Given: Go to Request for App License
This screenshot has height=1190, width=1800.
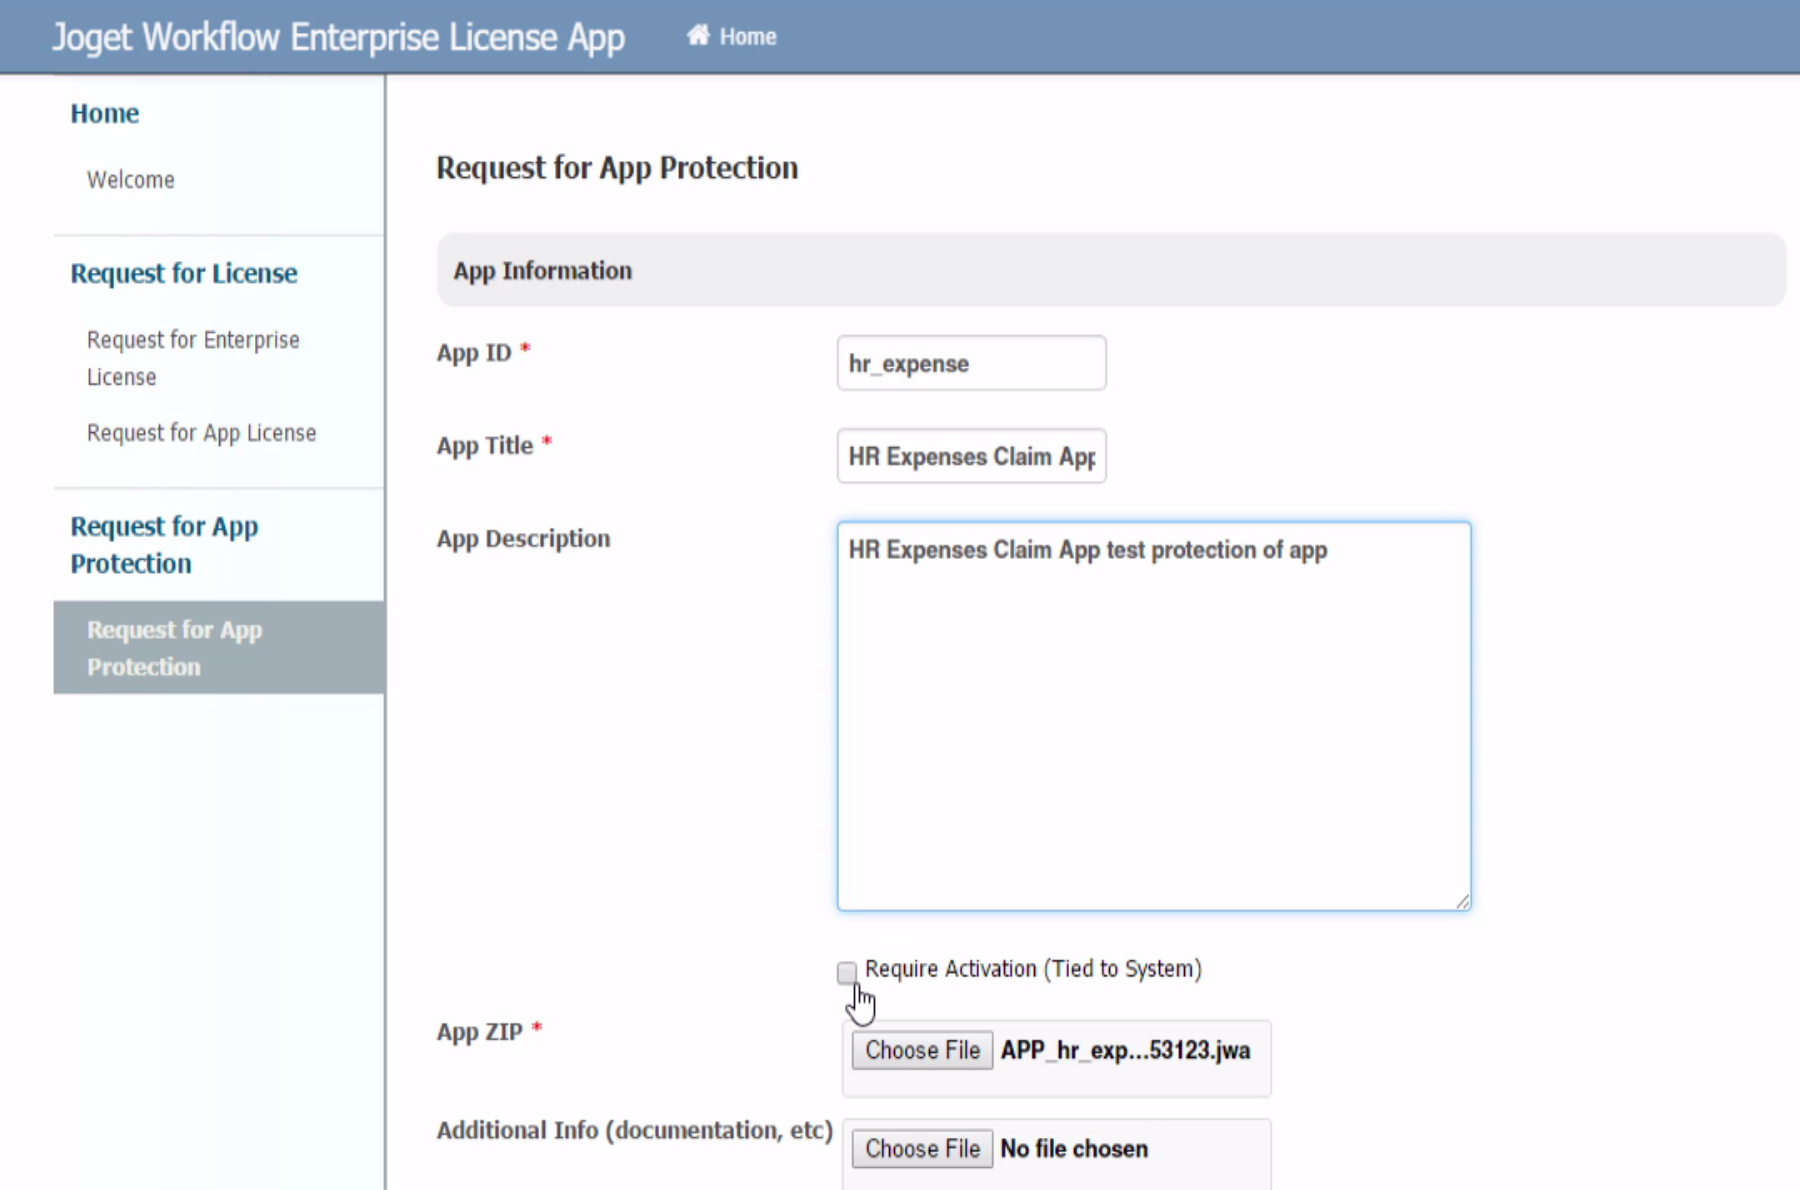Looking at the screenshot, I should (201, 433).
